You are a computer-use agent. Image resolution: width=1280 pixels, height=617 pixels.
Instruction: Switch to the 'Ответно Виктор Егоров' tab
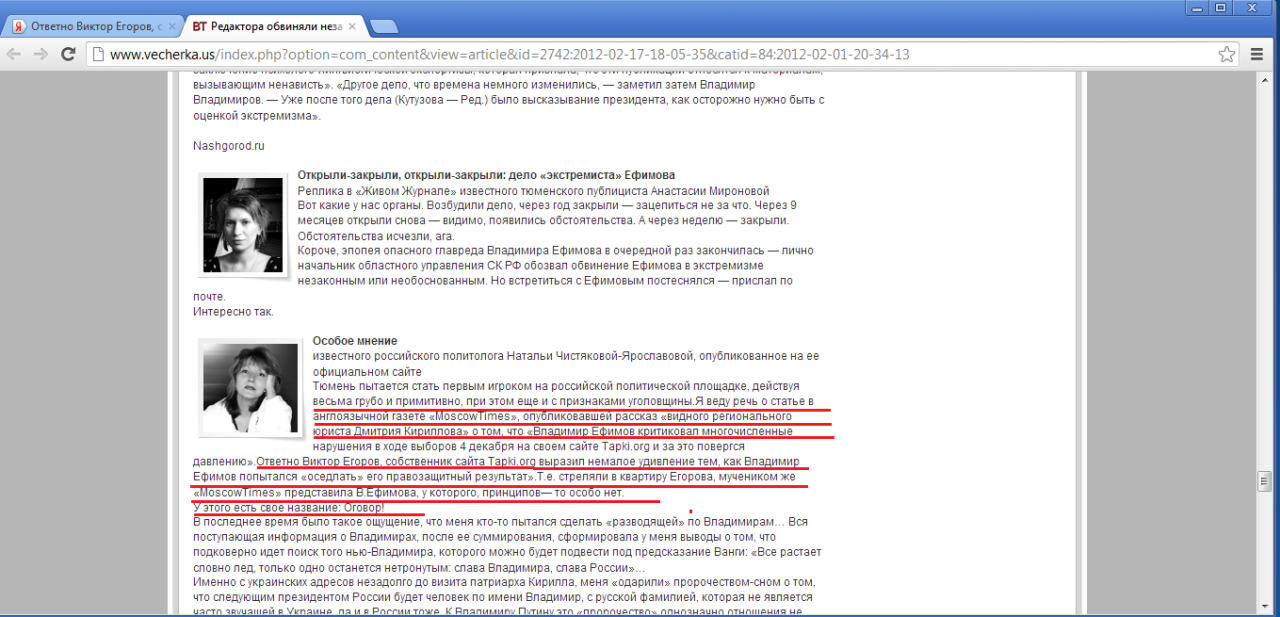93,26
